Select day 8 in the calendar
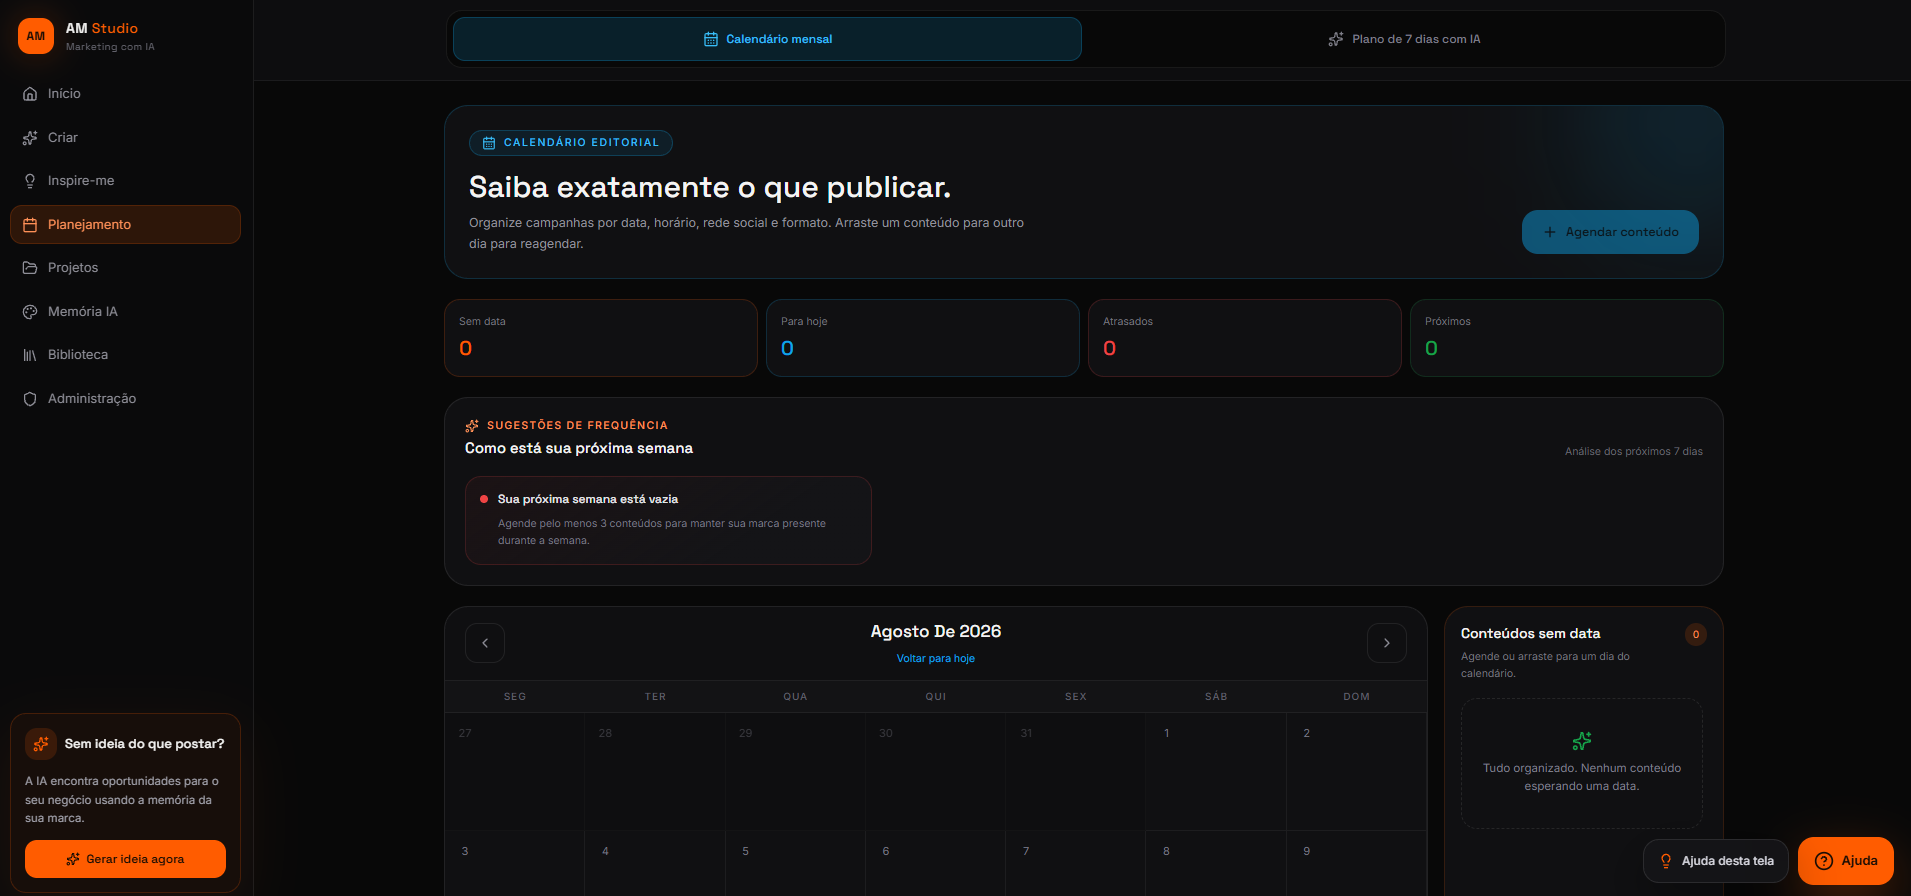 [1216, 863]
